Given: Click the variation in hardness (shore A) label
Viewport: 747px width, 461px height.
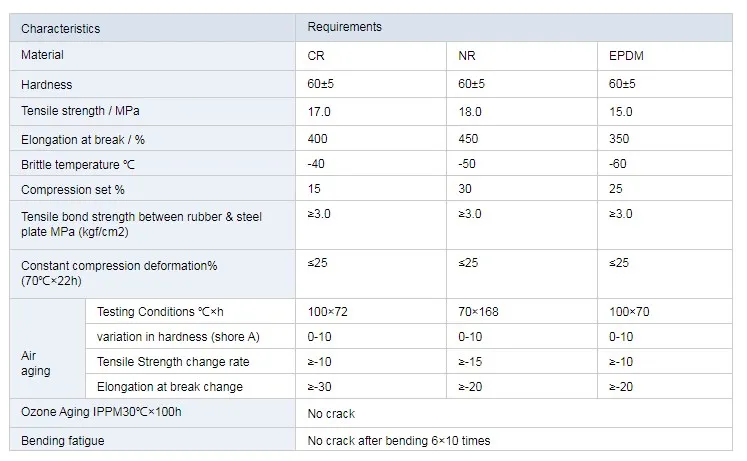Looking at the screenshot, I should 174,336.
